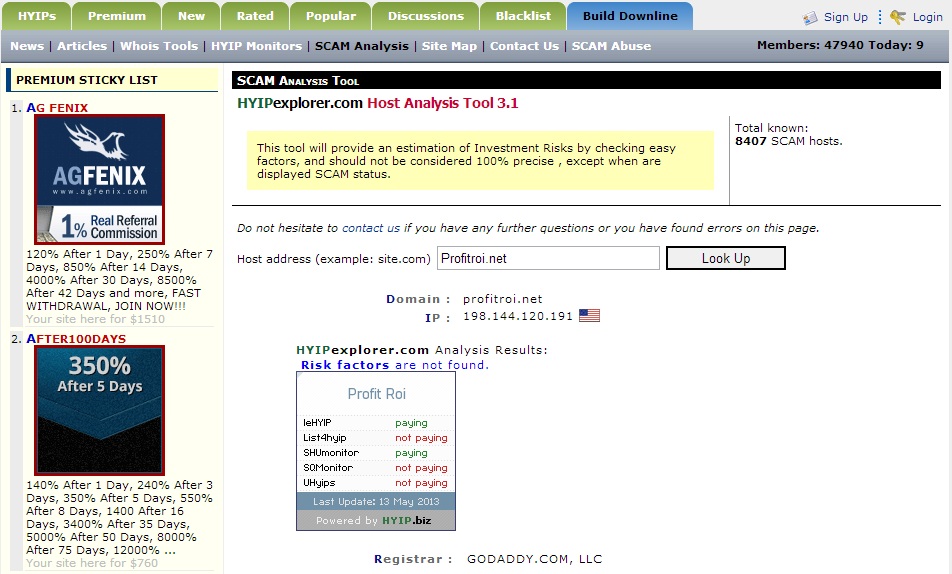Click 'Your site here for $1510' link
Image resolution: width=952 pixels, height=574 pixels.
click(x=96, y=319)
